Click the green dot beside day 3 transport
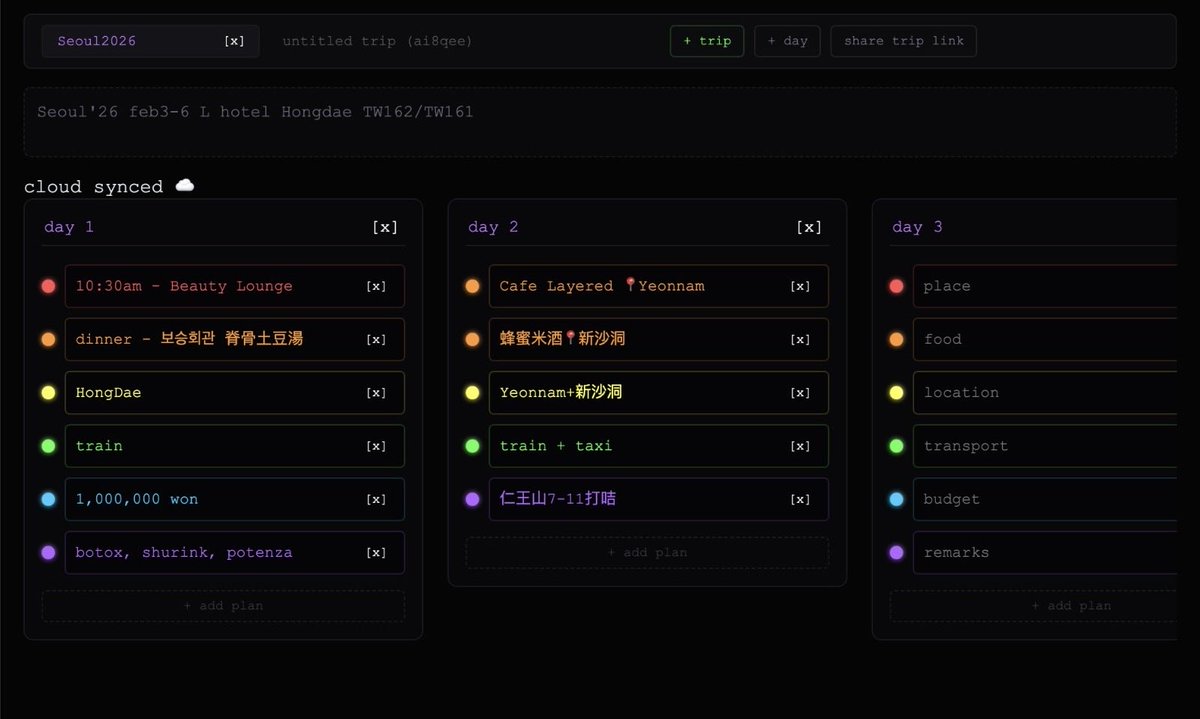Screen dimensions: 1200x719 coord(896,446)
